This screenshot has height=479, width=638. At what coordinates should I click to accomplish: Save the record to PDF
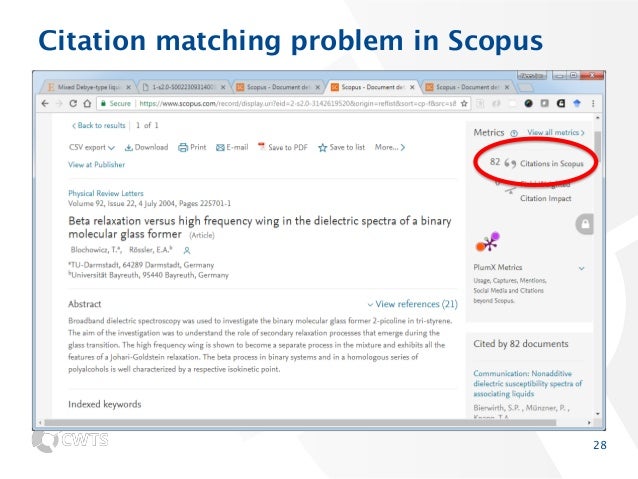[283, 147]
